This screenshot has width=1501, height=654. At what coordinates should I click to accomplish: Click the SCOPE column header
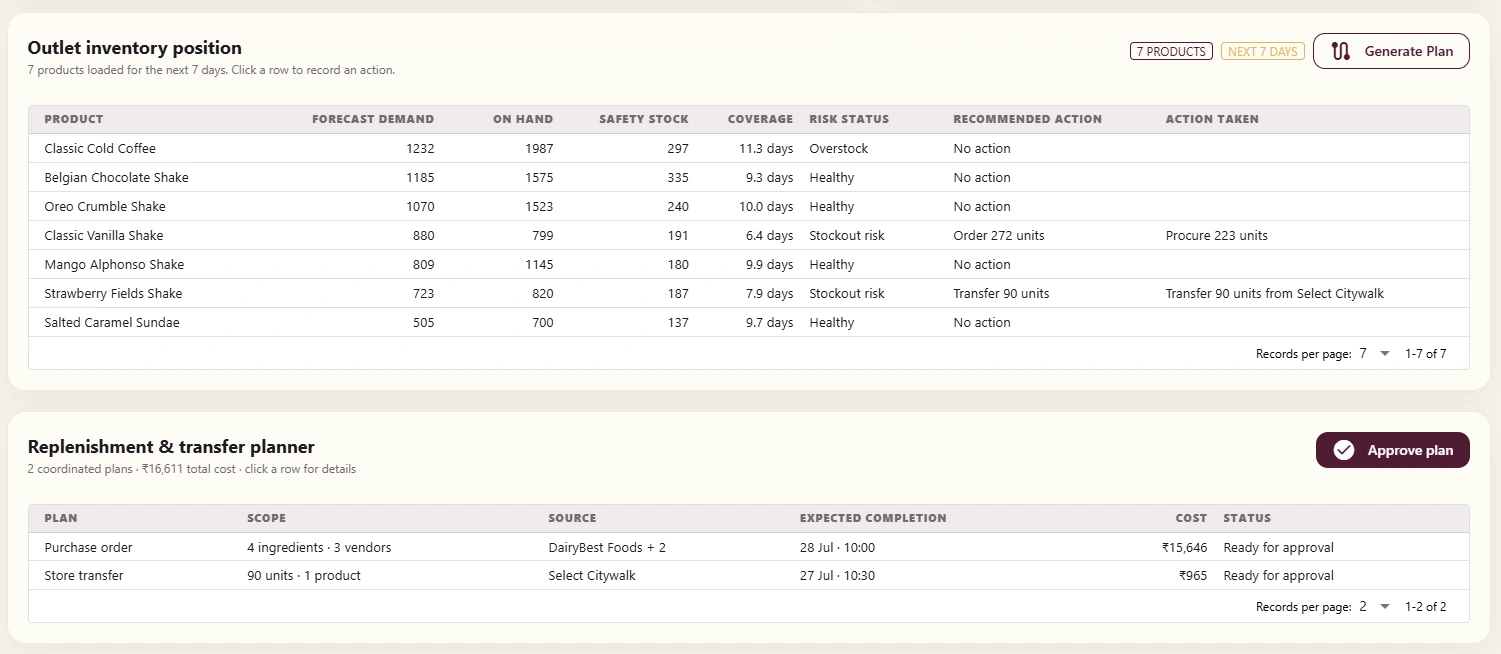(266, 518)
